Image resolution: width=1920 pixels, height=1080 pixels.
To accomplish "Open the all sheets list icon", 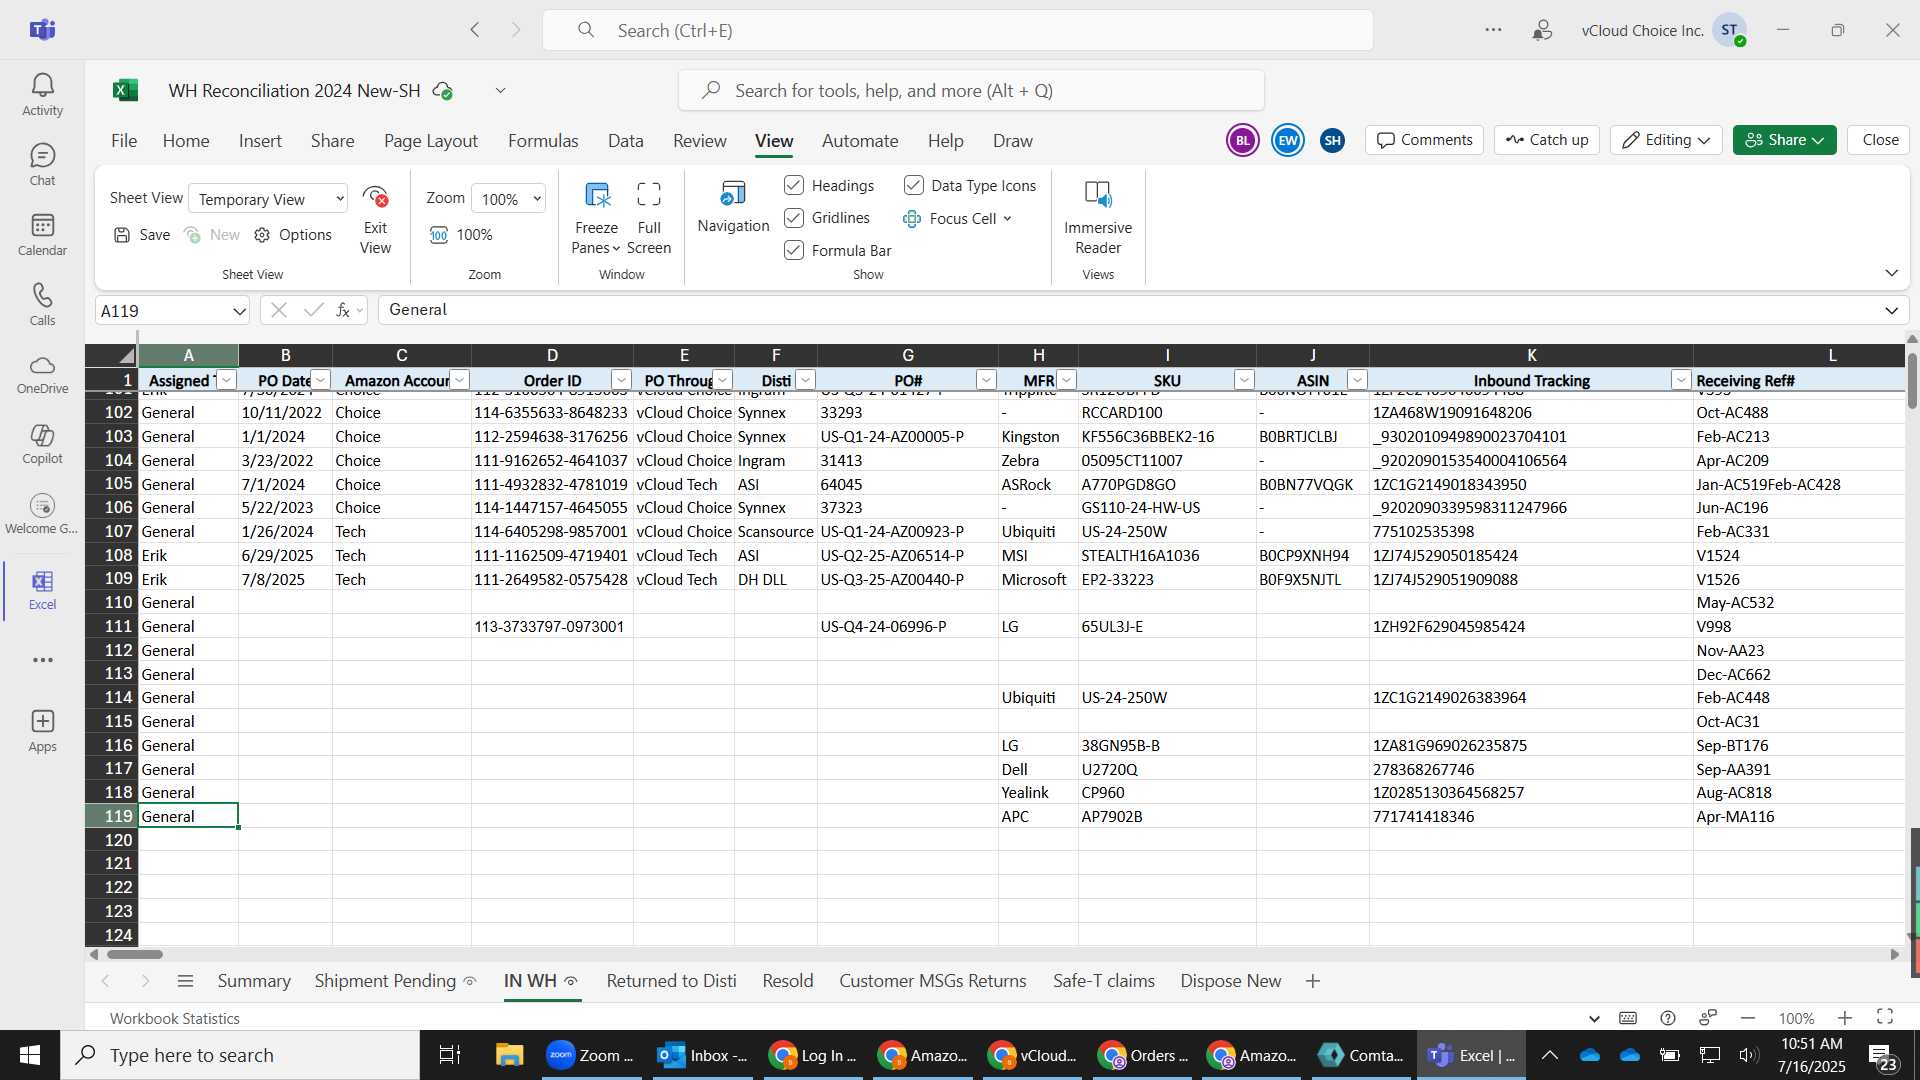I will (185, 981).
